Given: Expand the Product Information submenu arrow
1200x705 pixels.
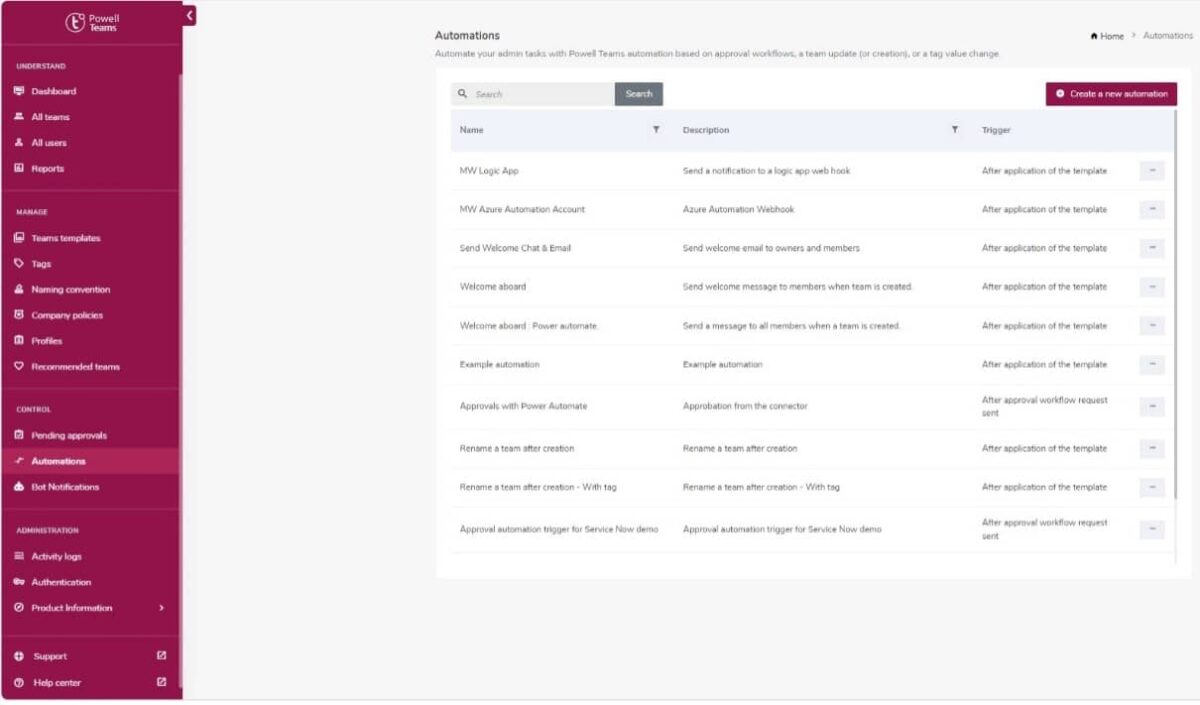Looking at the screenshot, I should [162, 608].
